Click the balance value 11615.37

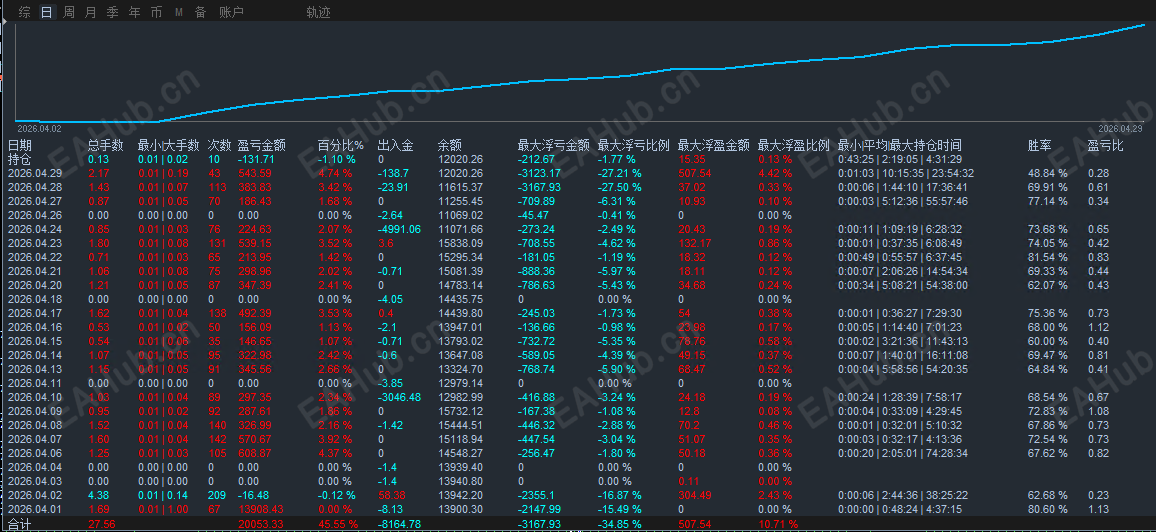coord(460,187)
